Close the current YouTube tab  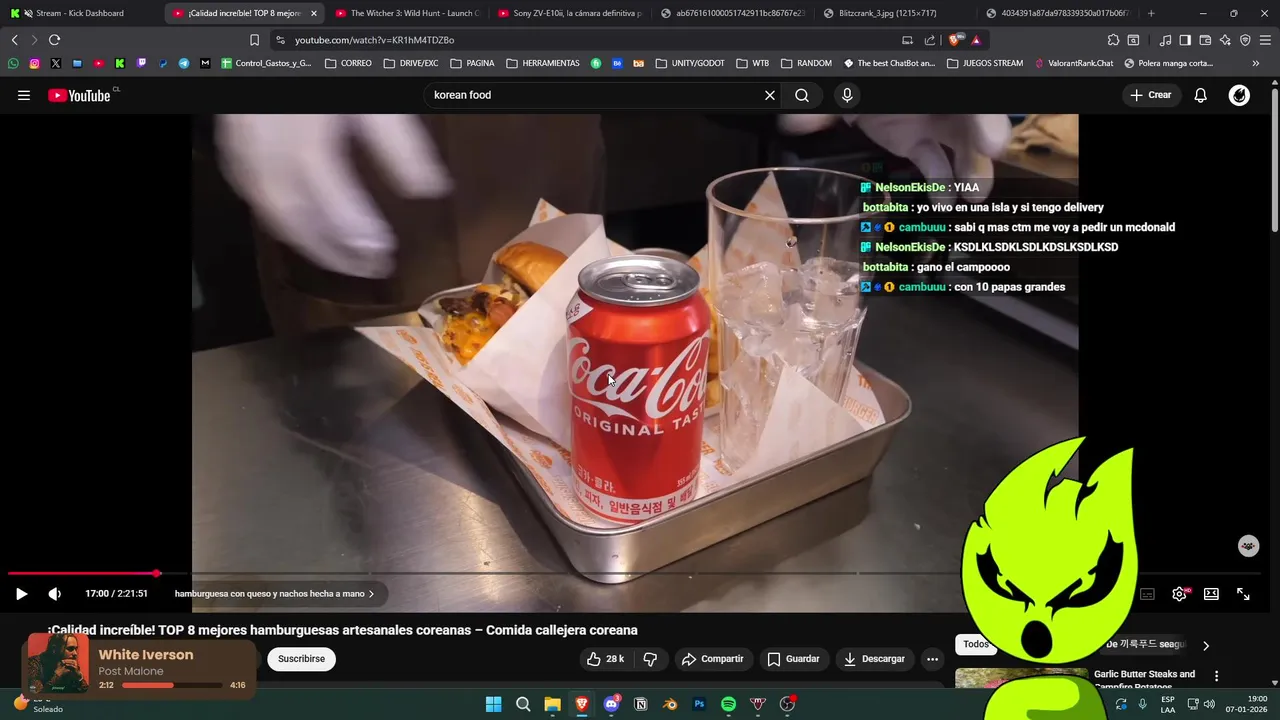pyautogui.click(x=313, y=13)
